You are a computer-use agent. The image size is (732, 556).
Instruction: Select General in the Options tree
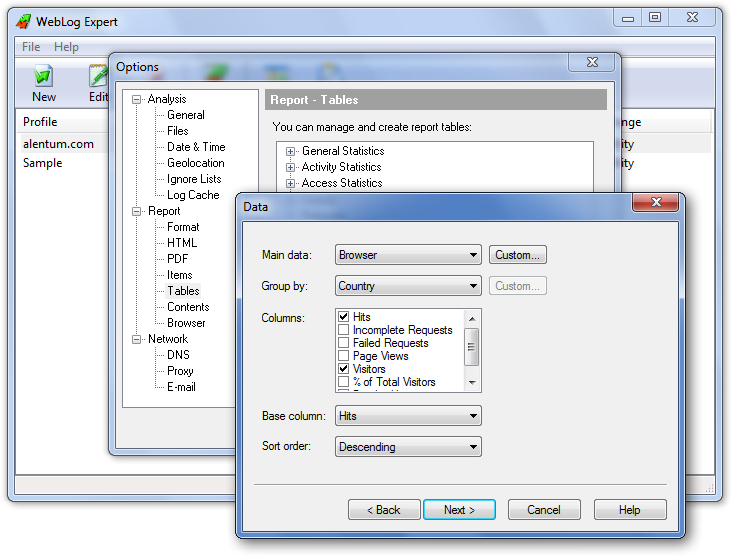click(x=186, y=115)
